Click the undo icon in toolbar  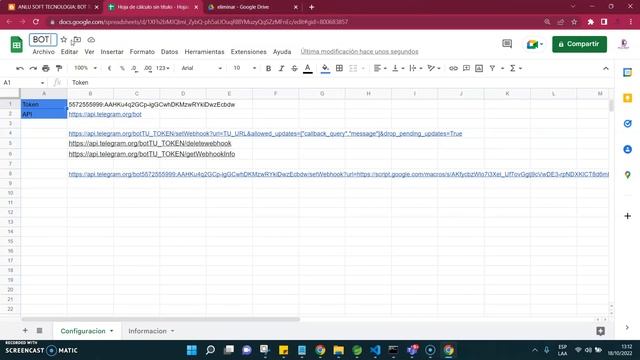coord(20,69)
